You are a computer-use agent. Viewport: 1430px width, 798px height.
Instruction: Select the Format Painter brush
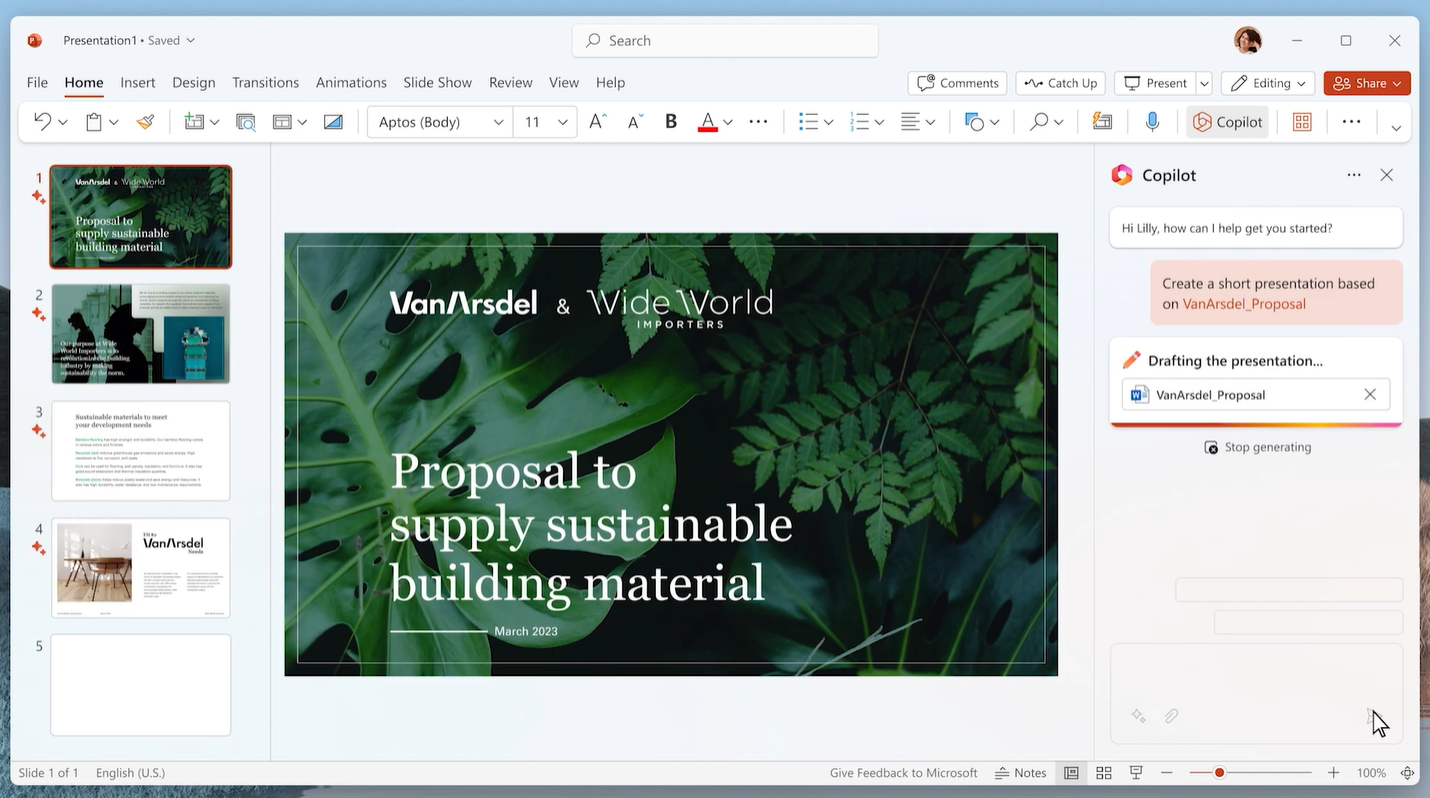click(x=146, y=122)
